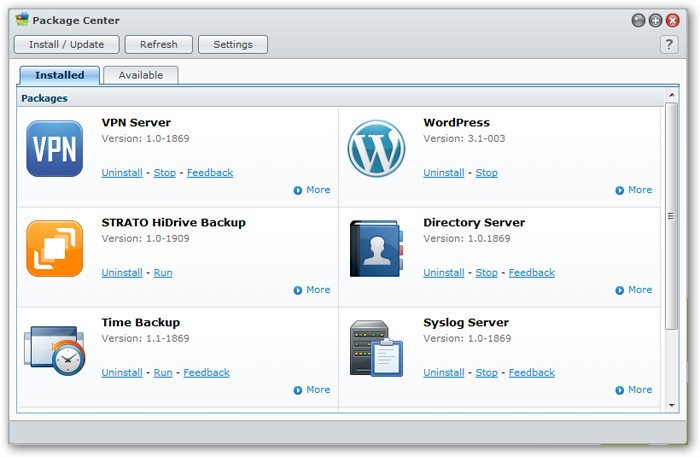Click the Refresh button
The width and height of the screenshot is (700, 457).
coord(158,44)
